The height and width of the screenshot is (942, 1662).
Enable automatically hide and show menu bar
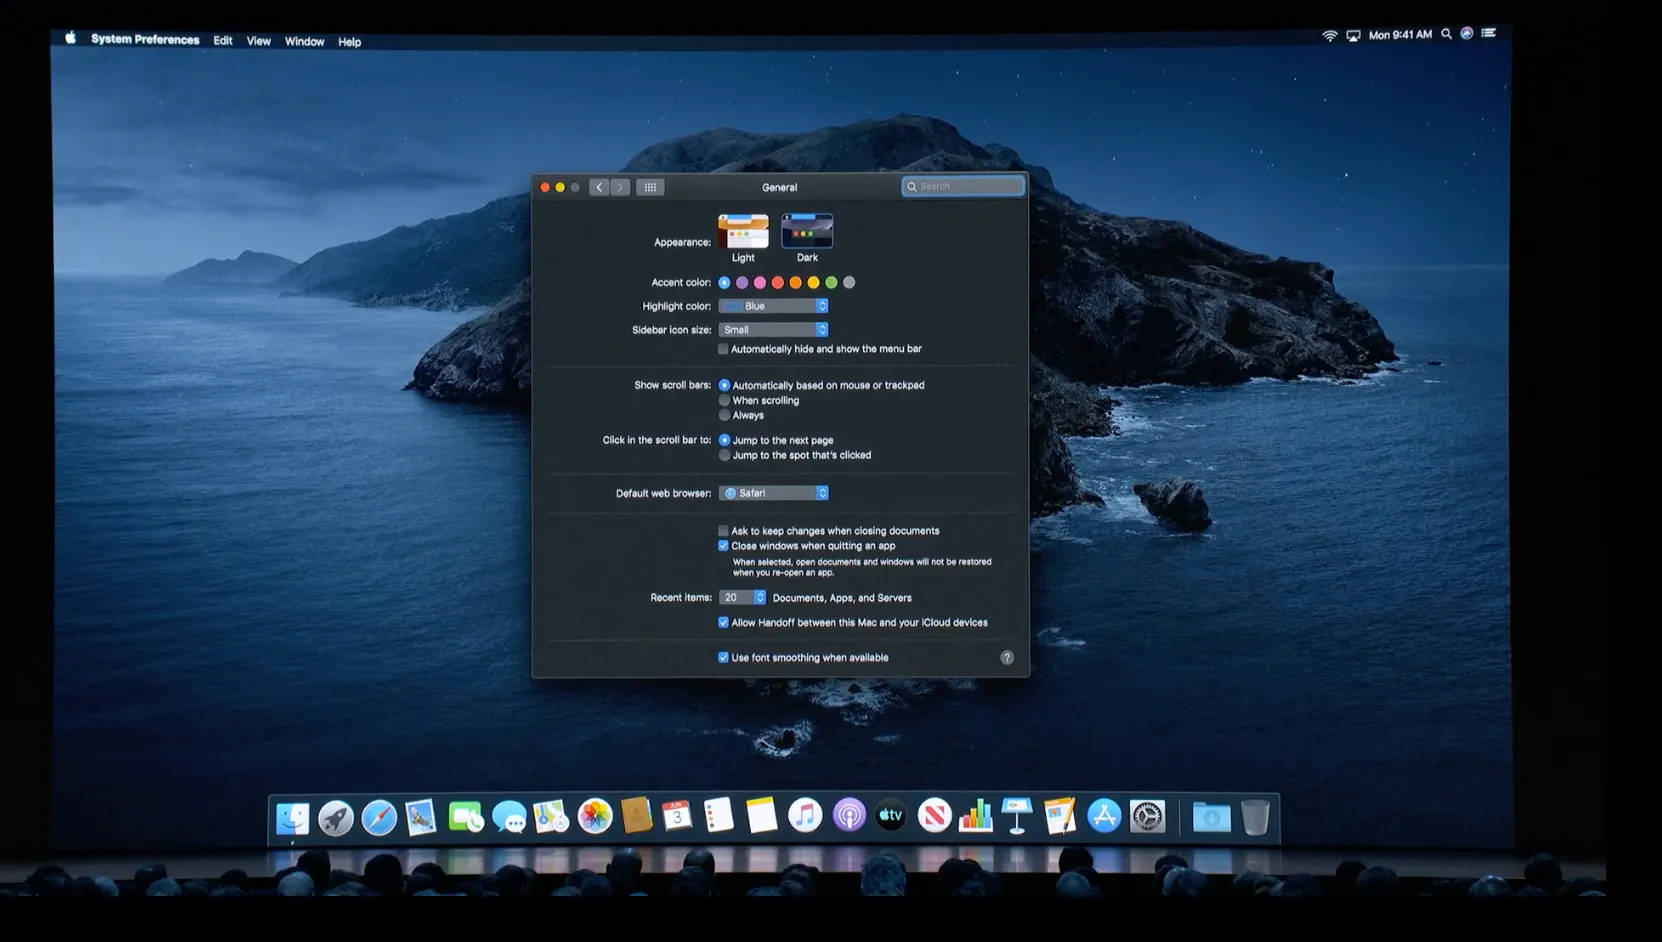(723, 349)
